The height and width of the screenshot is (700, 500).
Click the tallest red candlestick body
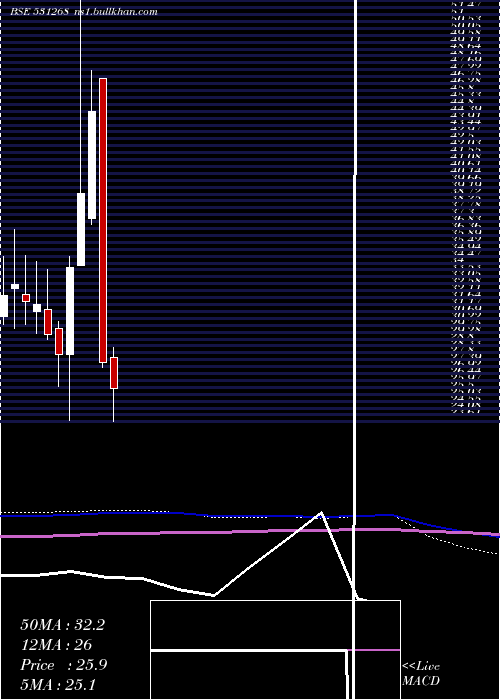click(103, 221)
